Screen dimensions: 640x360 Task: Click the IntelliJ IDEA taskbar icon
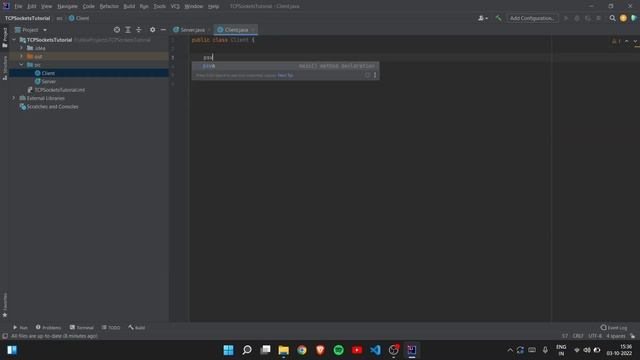(x=412, y=350)
